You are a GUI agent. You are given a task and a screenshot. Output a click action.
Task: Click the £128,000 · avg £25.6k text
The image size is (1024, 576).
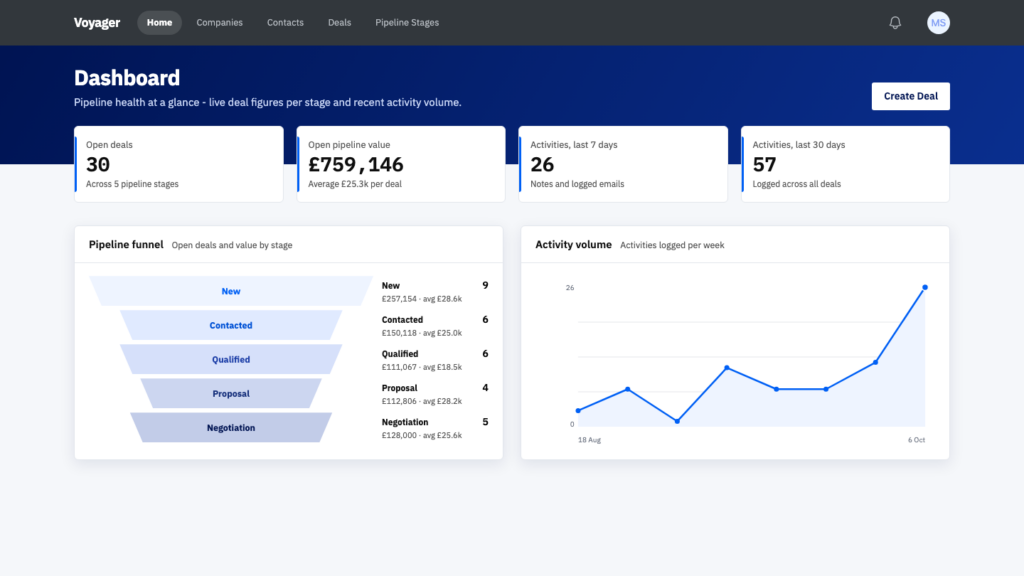(421, 436)
